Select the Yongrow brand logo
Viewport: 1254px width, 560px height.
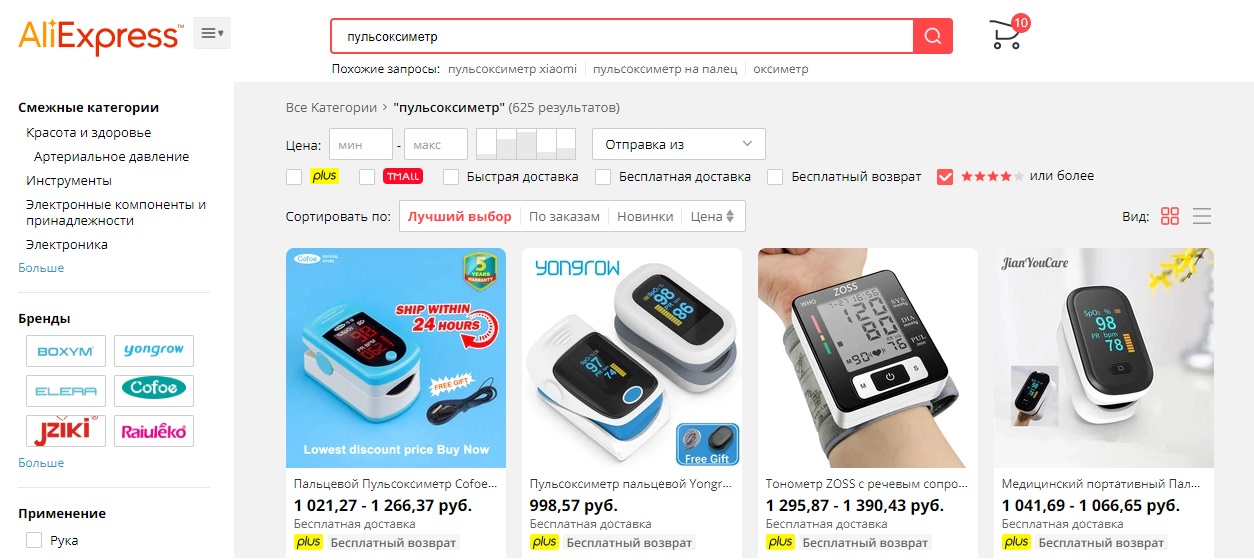point(154,350)
